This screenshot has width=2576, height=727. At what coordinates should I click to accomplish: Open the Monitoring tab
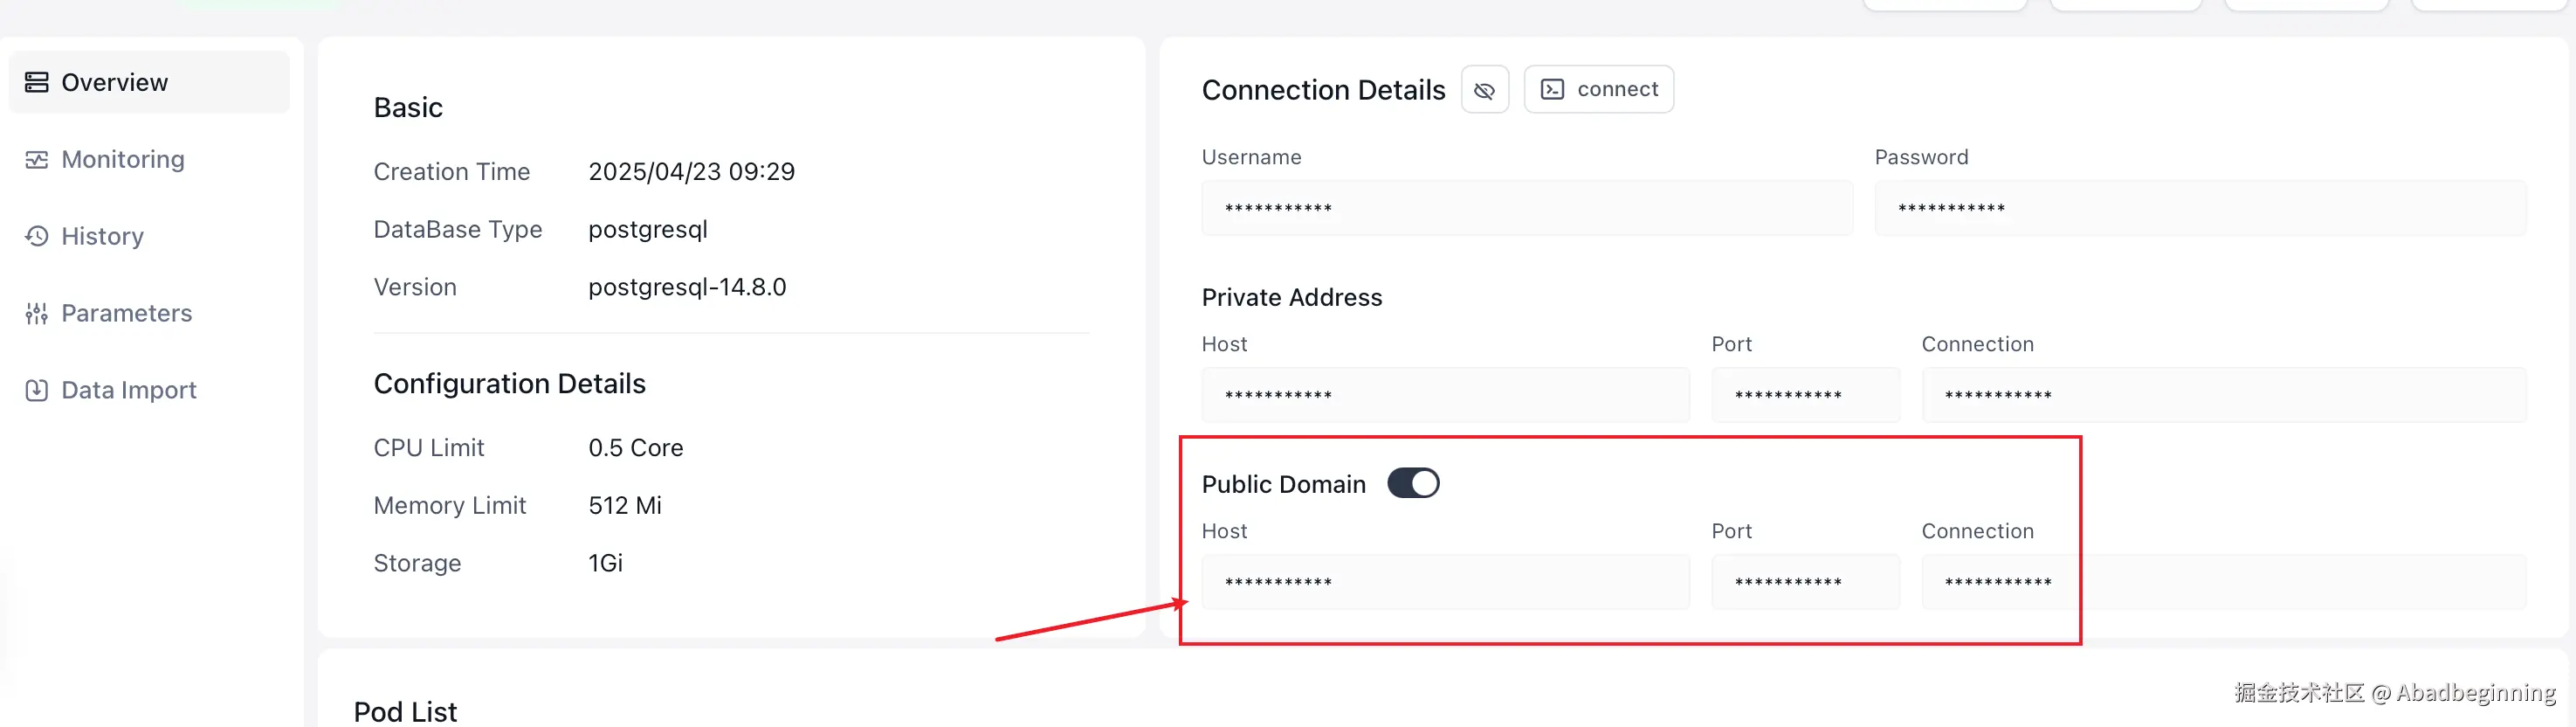123,160
